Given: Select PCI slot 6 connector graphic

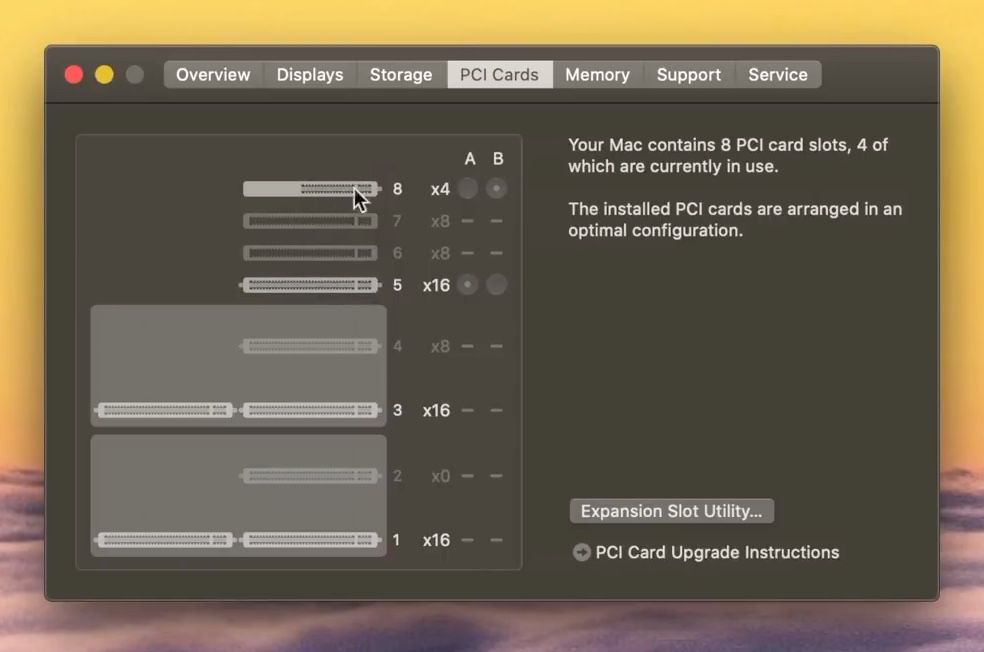Looking at the screenshot, I should tap(311, 253).
